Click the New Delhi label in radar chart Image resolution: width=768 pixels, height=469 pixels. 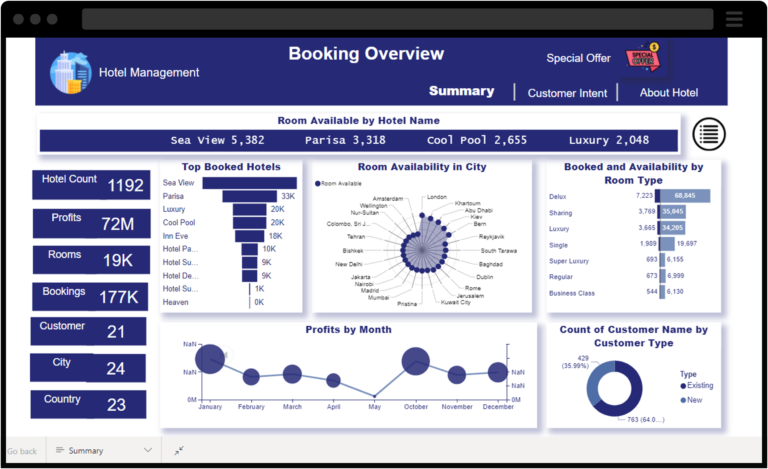point(348,264)
